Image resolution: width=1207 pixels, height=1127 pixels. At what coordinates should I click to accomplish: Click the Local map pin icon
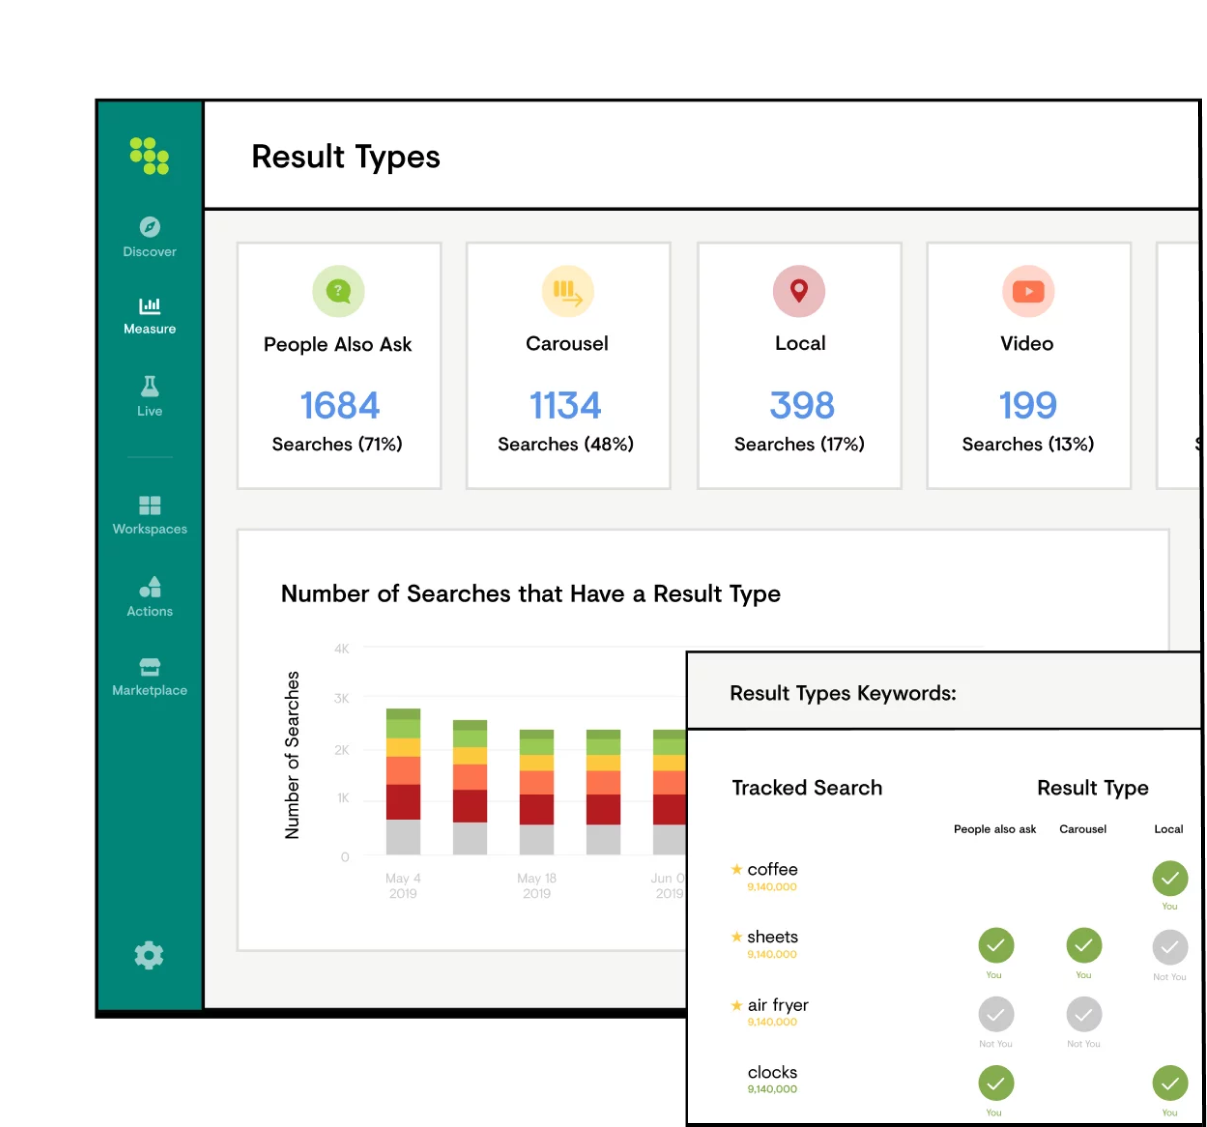click(x=799, y=291)
